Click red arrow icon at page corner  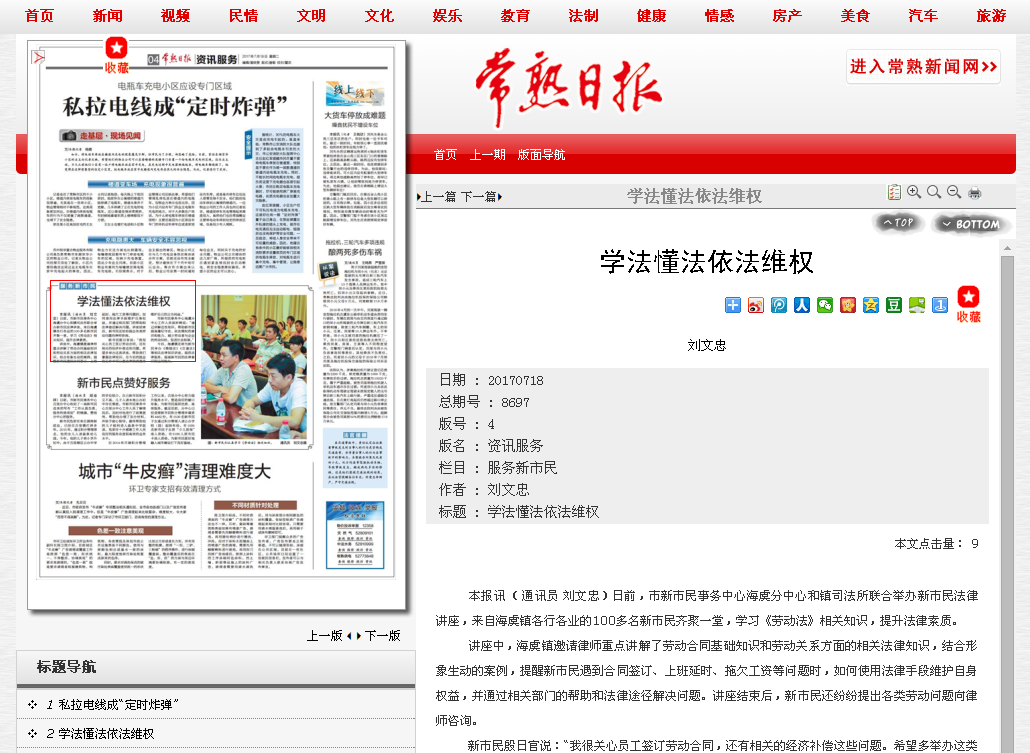[39, 58]
